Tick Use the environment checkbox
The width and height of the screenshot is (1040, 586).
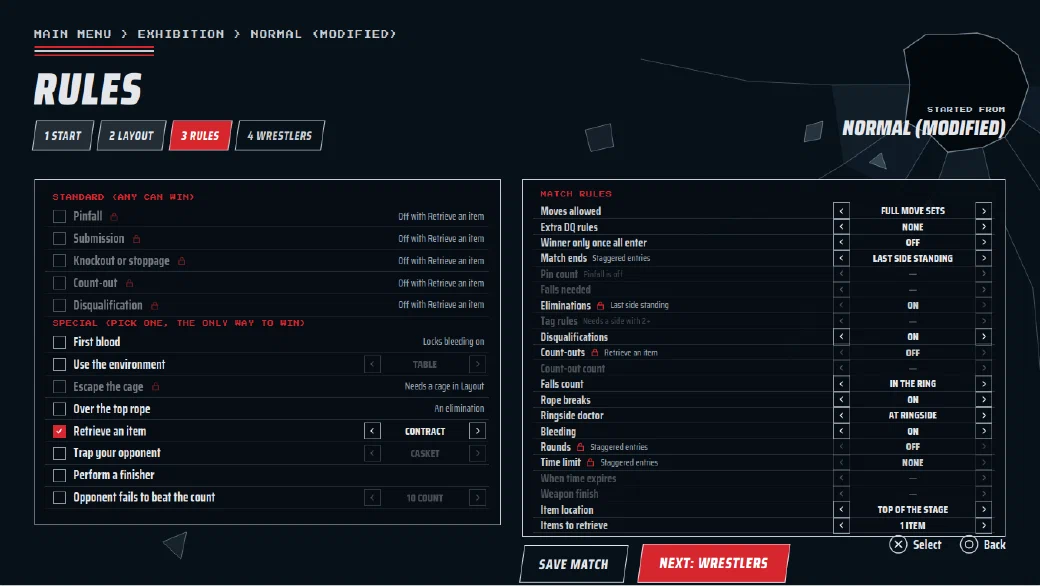coord(60,365)
